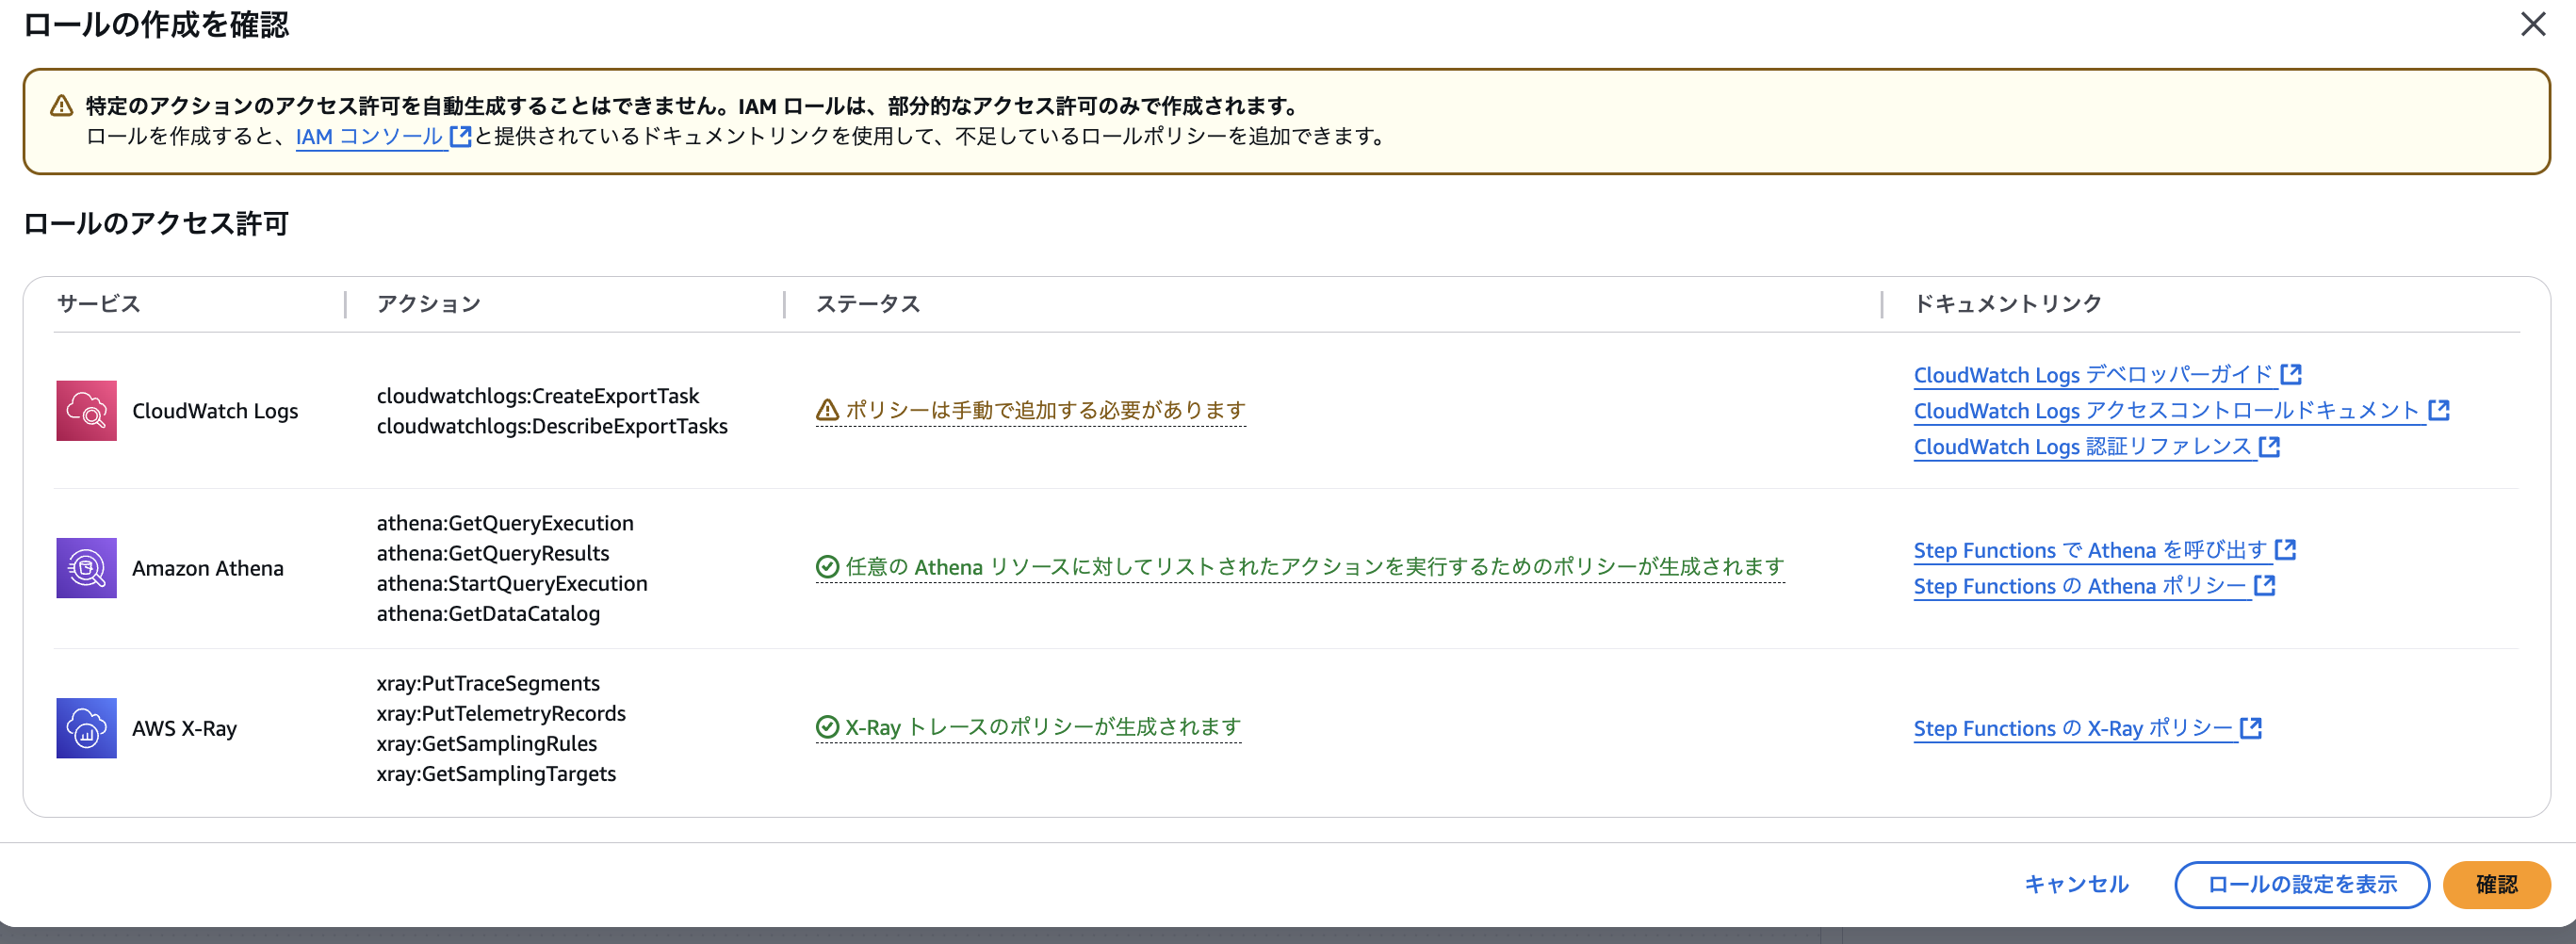The height and width of the screenshot is (944, 2576).
Task: Click the ドキュメントリンク column header
Action: click(2008, 304)
